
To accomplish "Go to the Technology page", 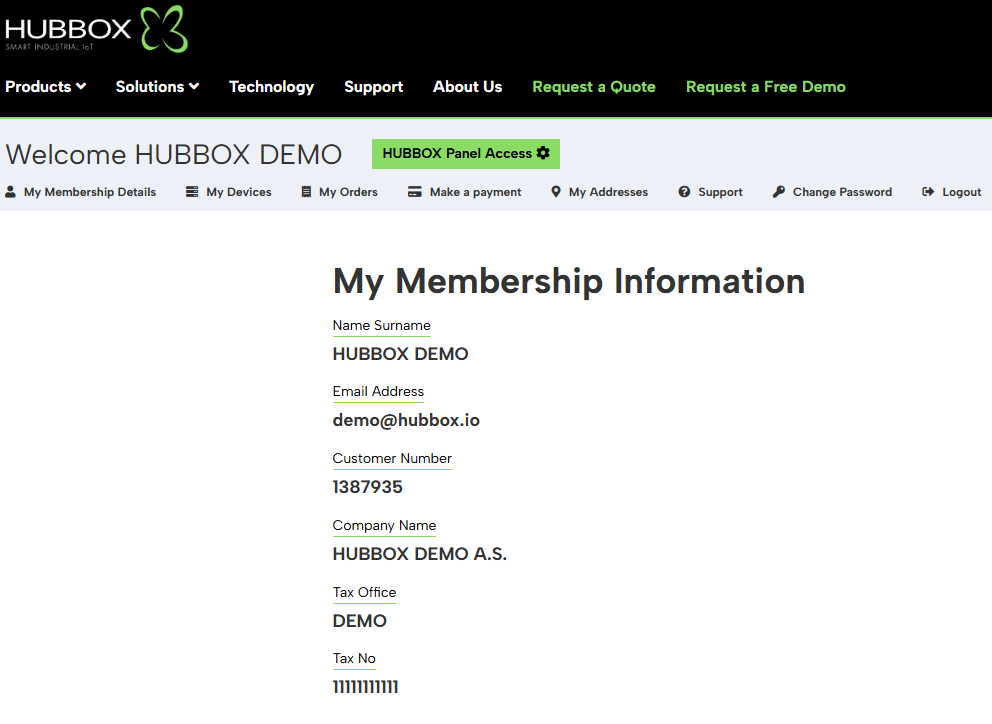I will [x=271, y=87].
